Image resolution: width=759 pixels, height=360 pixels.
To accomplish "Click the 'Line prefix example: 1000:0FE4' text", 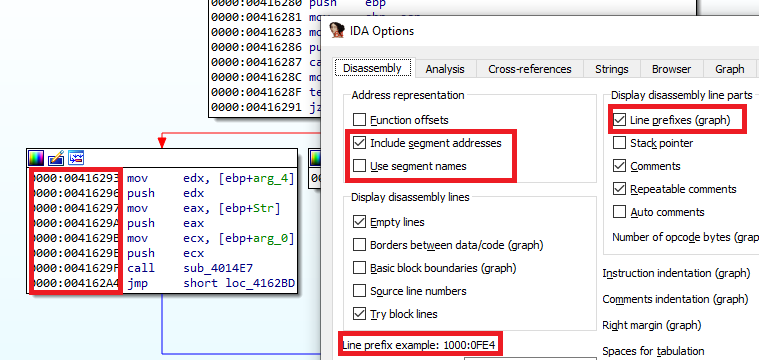I will coord(419,345).
